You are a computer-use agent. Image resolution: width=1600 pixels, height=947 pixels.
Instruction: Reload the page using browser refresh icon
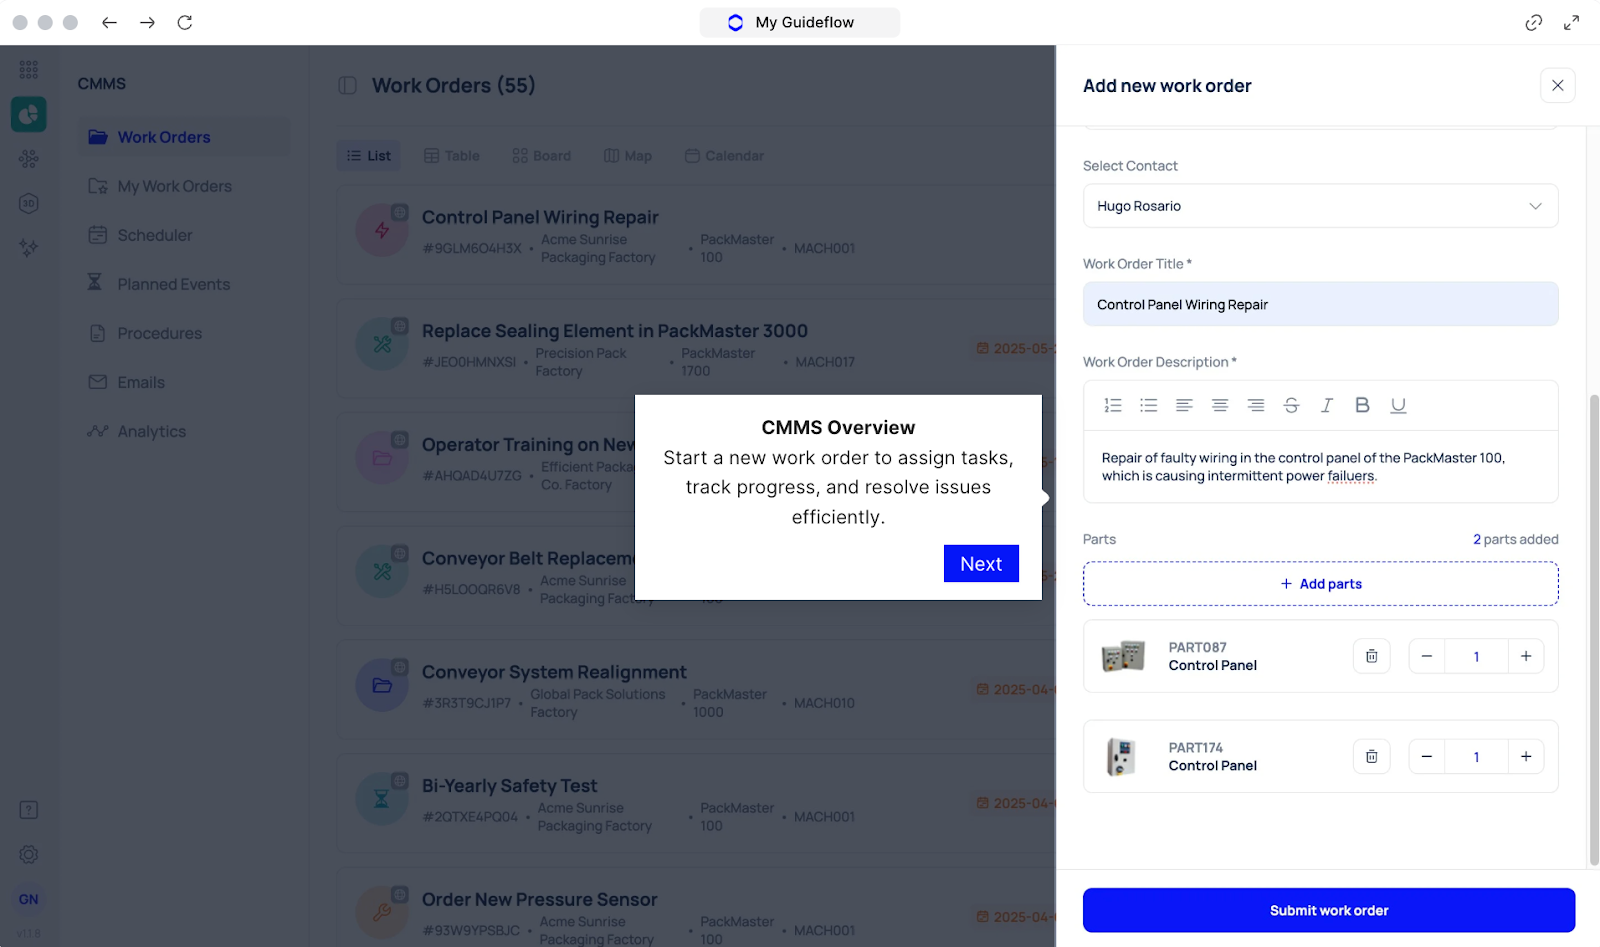click(x=185, y=22)
